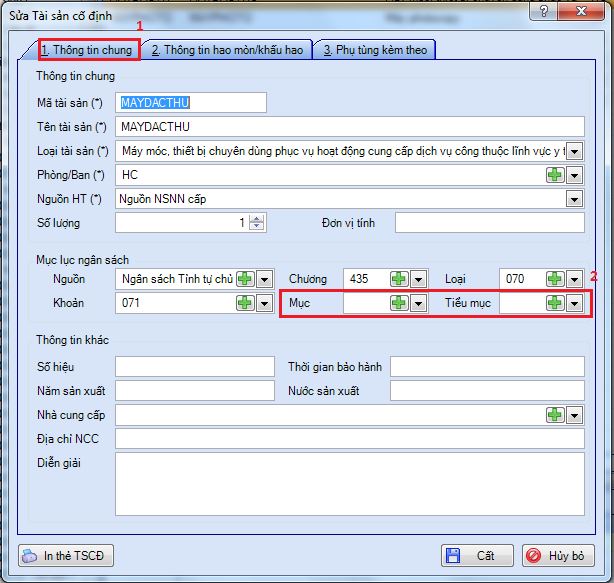Viewport: 614px width, 583px height.
Task: Focus the Đơn vị tính field
Action: tap(489, 223)
